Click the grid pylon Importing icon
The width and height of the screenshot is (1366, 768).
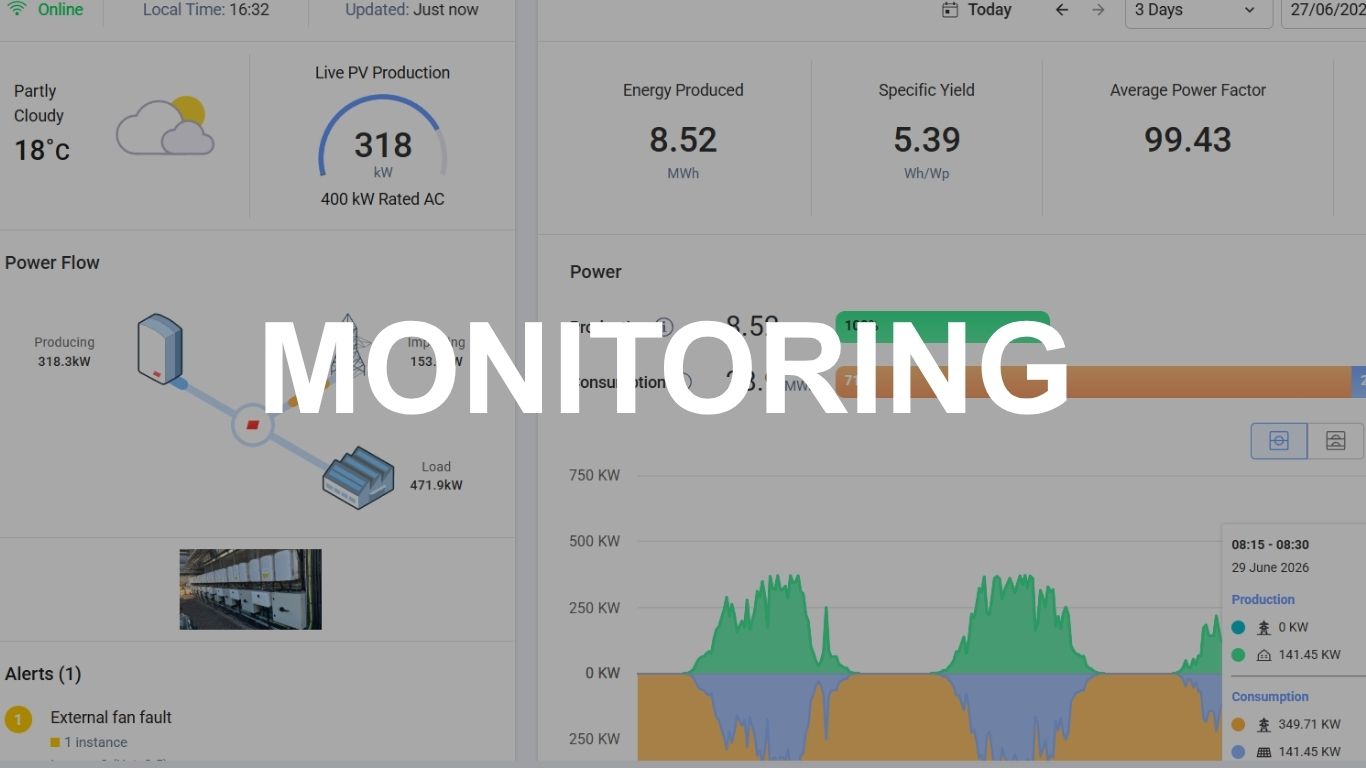coord(348,345)
